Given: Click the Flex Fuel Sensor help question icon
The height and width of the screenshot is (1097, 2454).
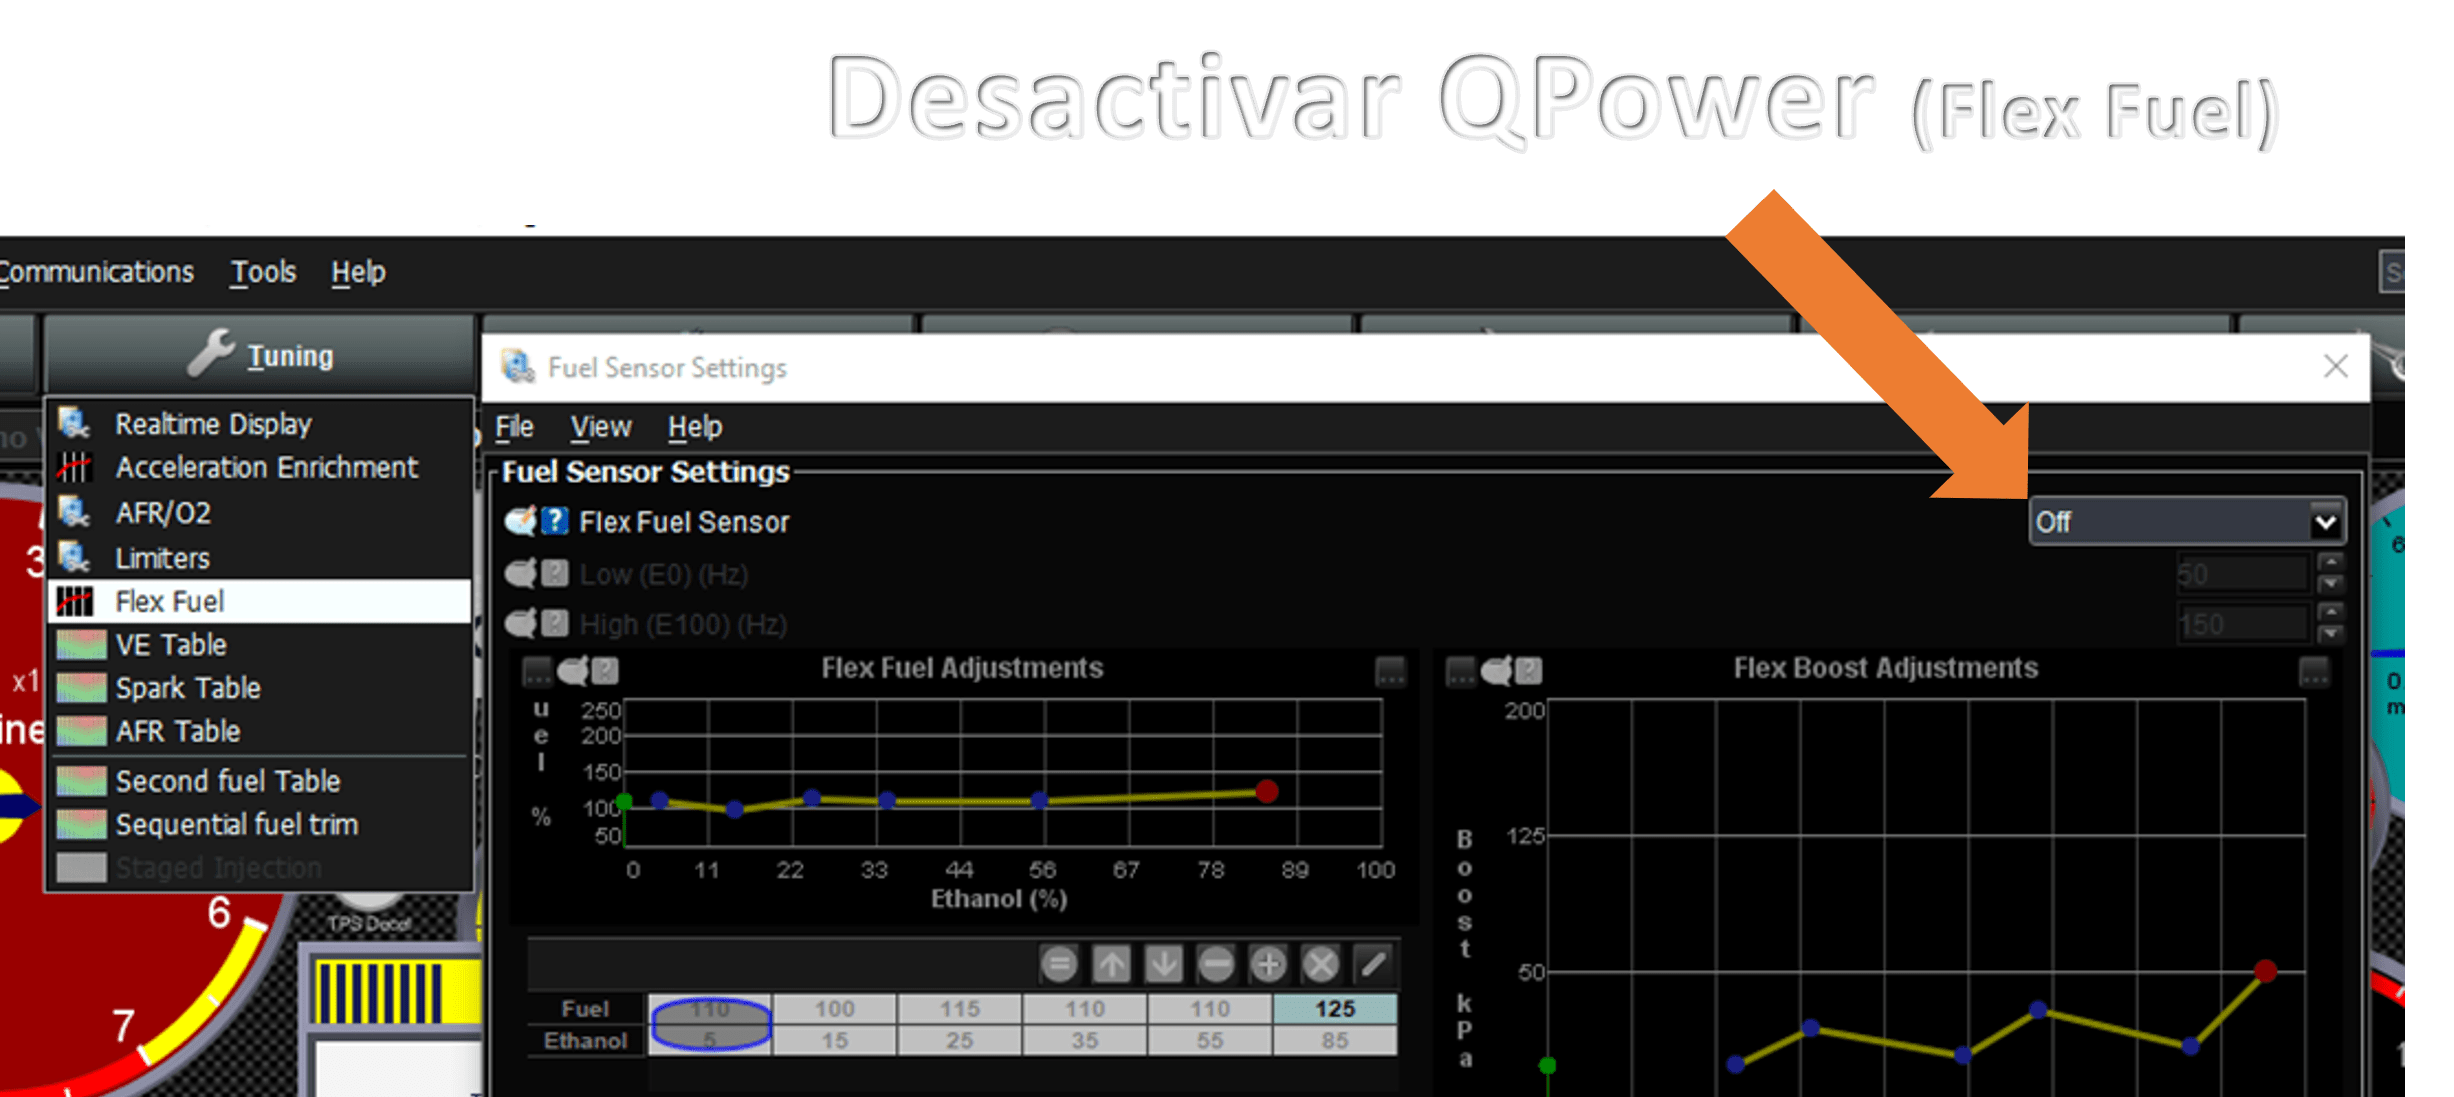Looking at the screenshot, I should [x=555, y=521].
